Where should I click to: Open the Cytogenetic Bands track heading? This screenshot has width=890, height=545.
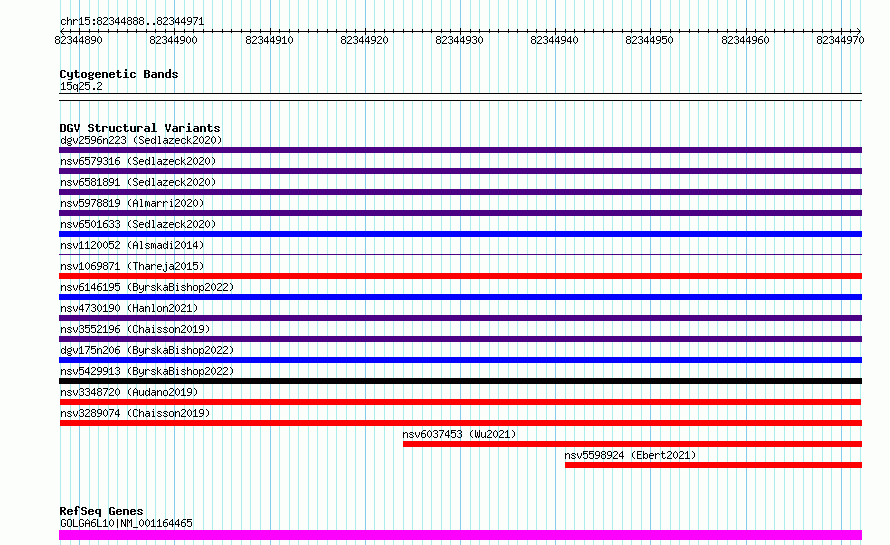click(x=119, y=74)
